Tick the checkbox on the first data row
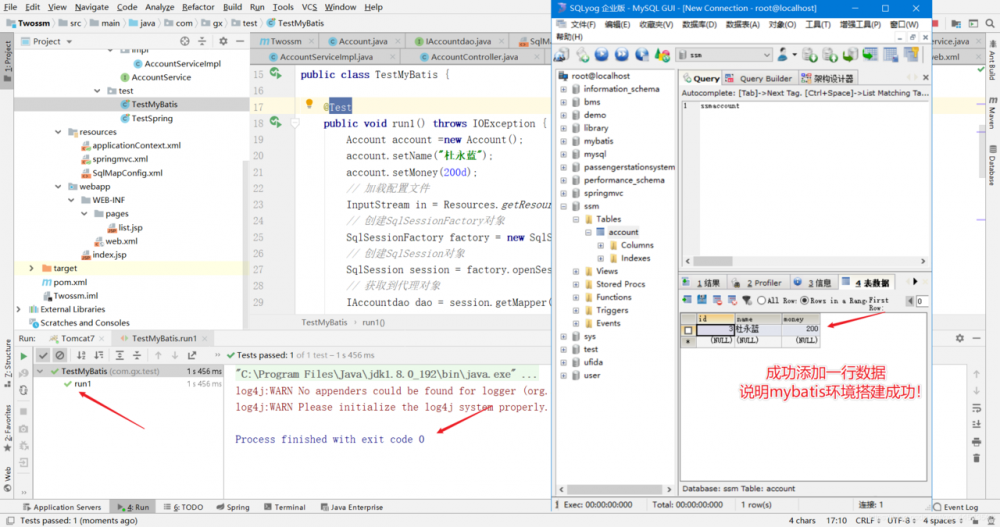 (687, 329)
